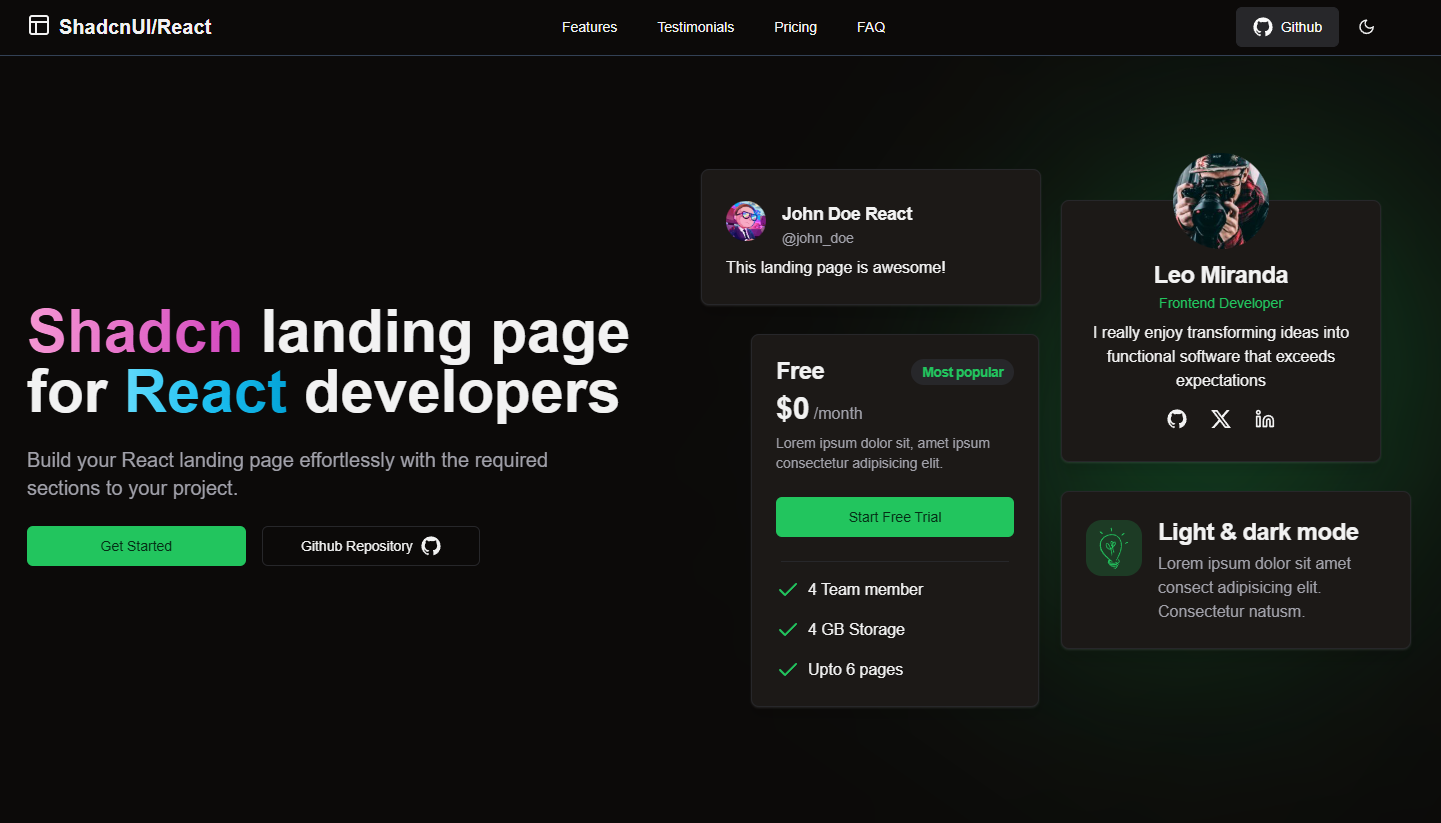Click John Doe React's avatar
The width and height of the screenshot is (1441, 823).
pos(746,221)
